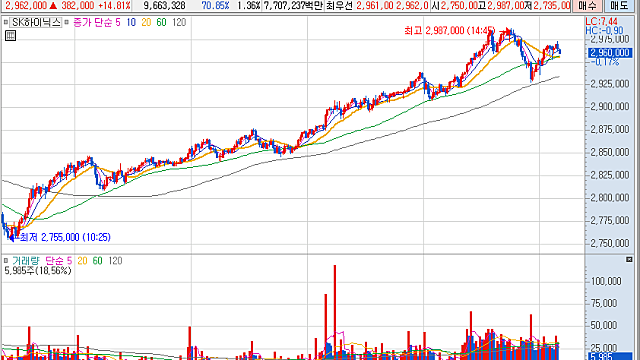Select volume moving average period 60
Image resolution: width=640 pixels, height=360 pixels.
click(98, 260)
